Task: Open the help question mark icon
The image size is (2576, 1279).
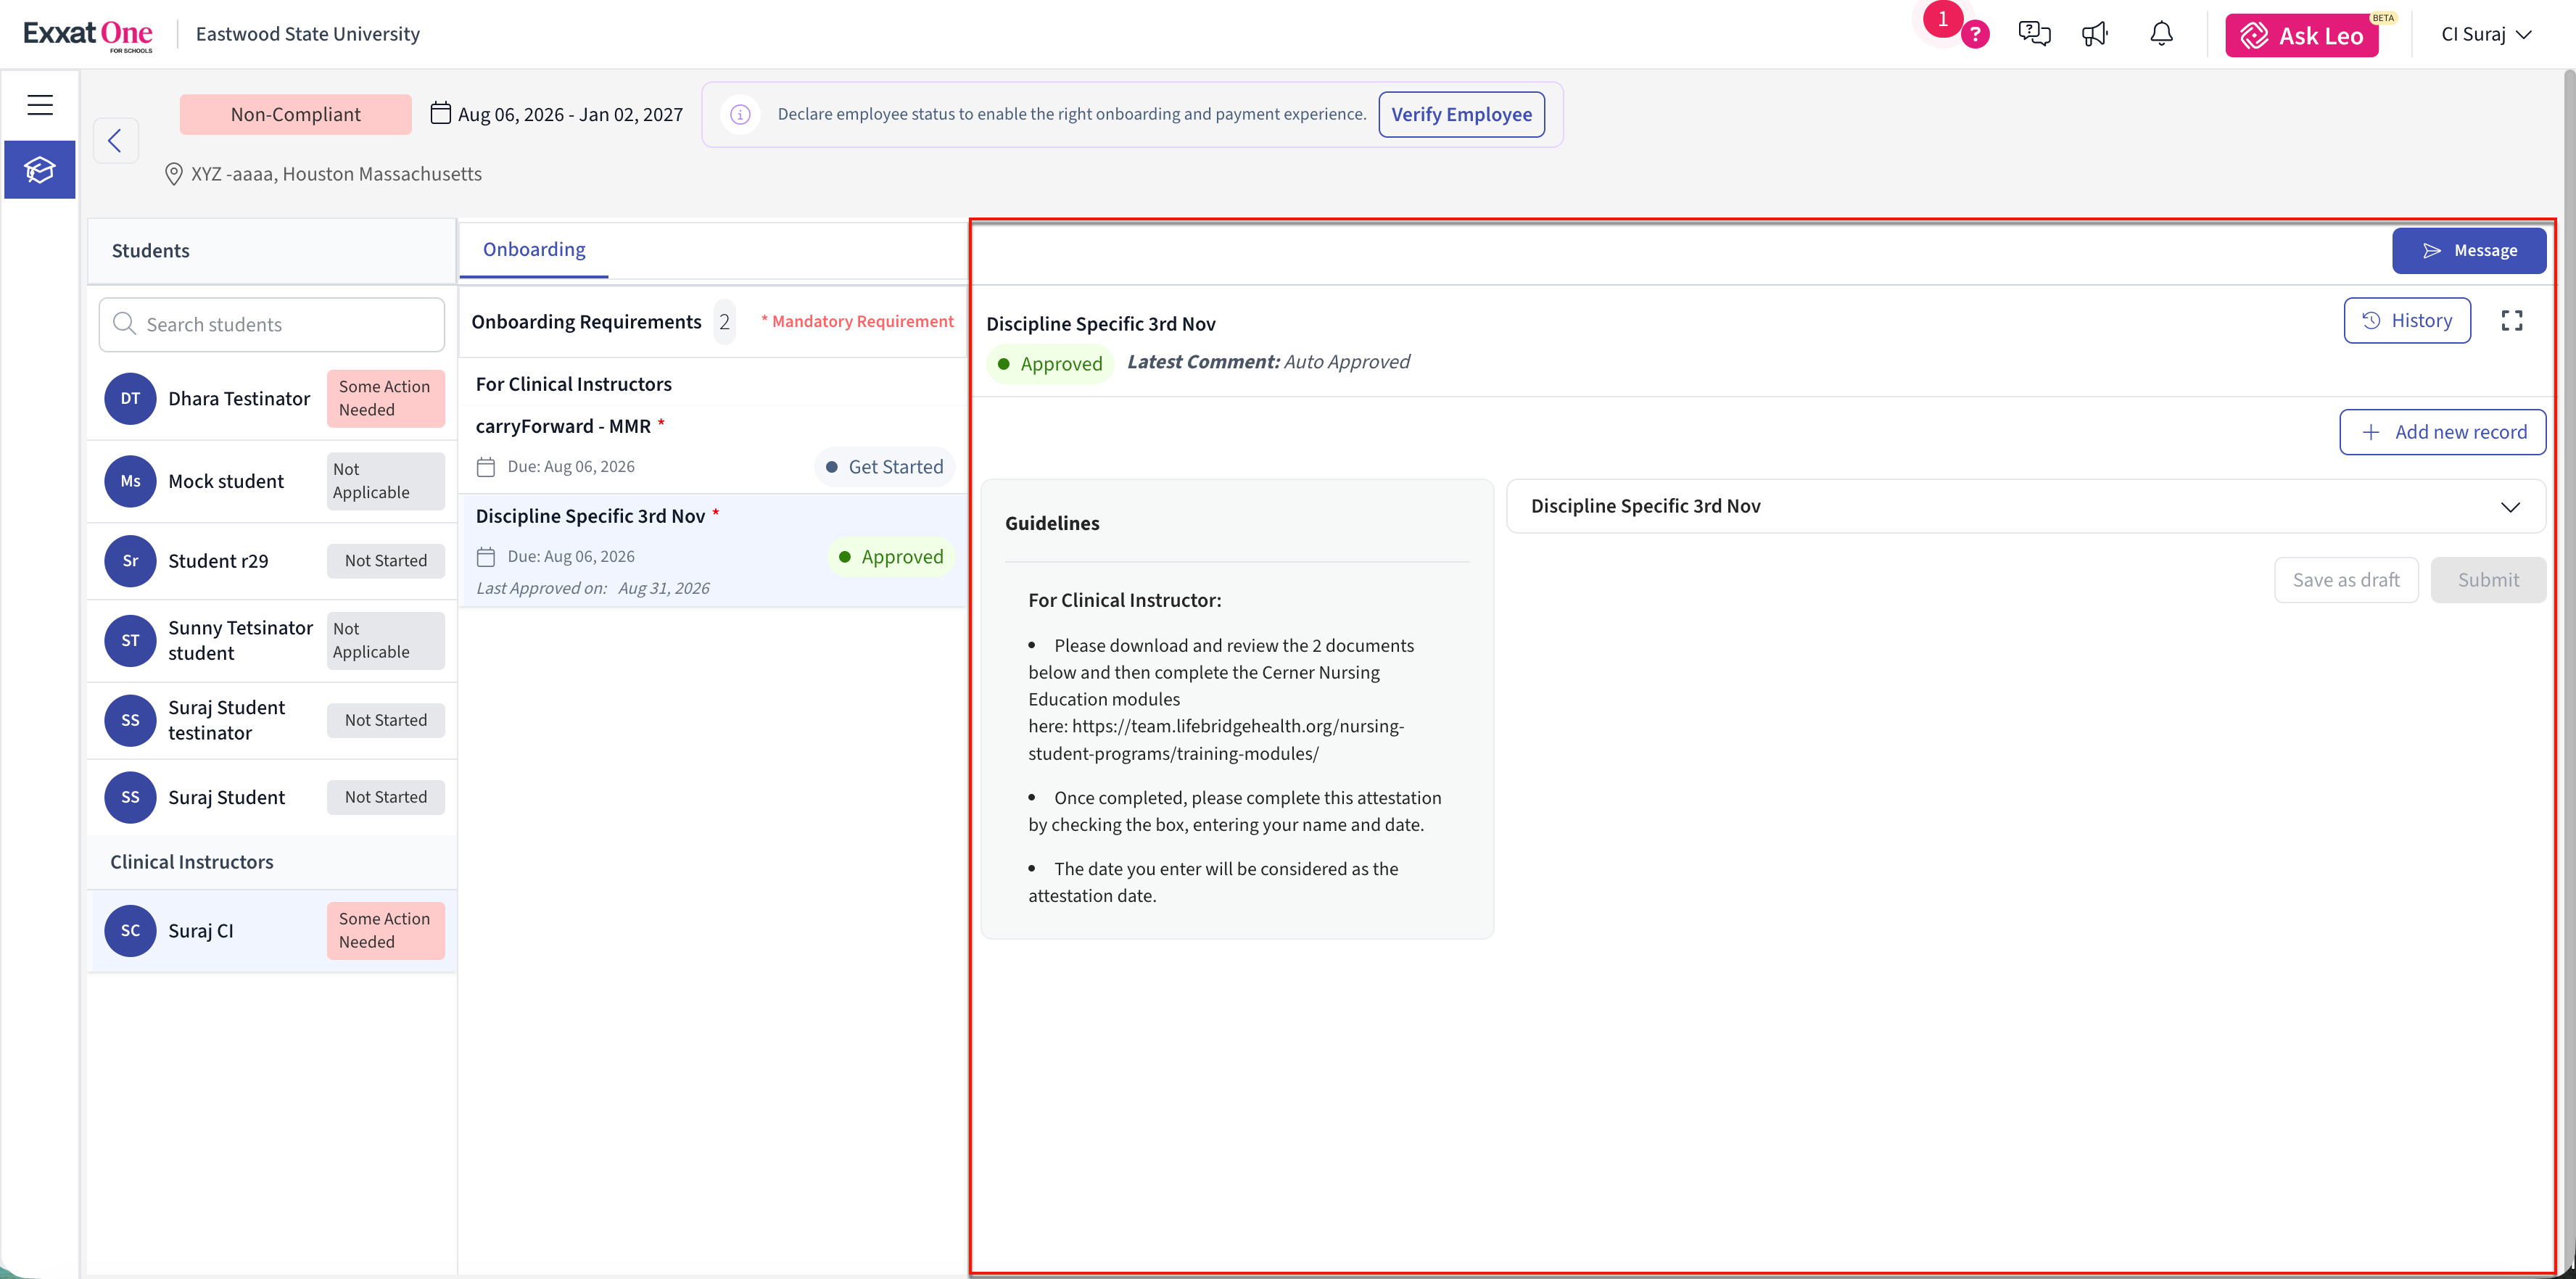Action: click(1975, 35)
